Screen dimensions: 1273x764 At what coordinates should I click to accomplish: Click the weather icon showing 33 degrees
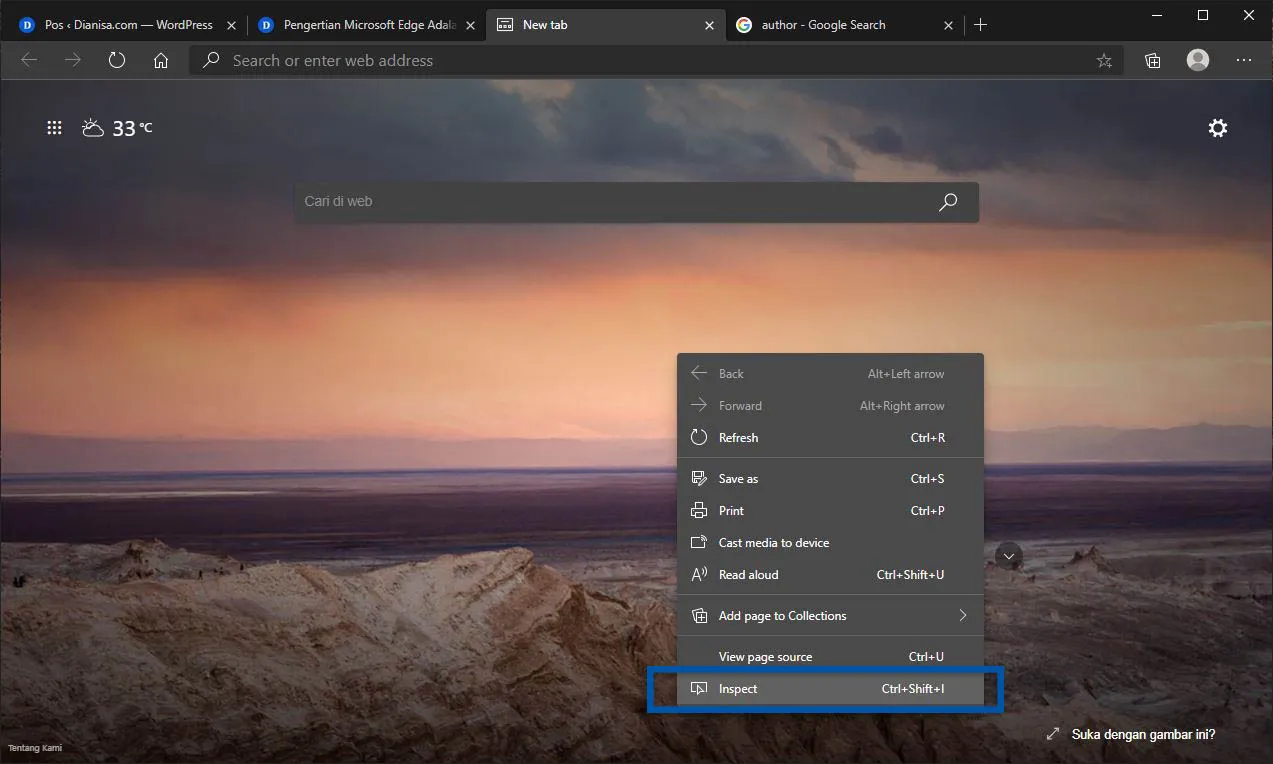93,127
